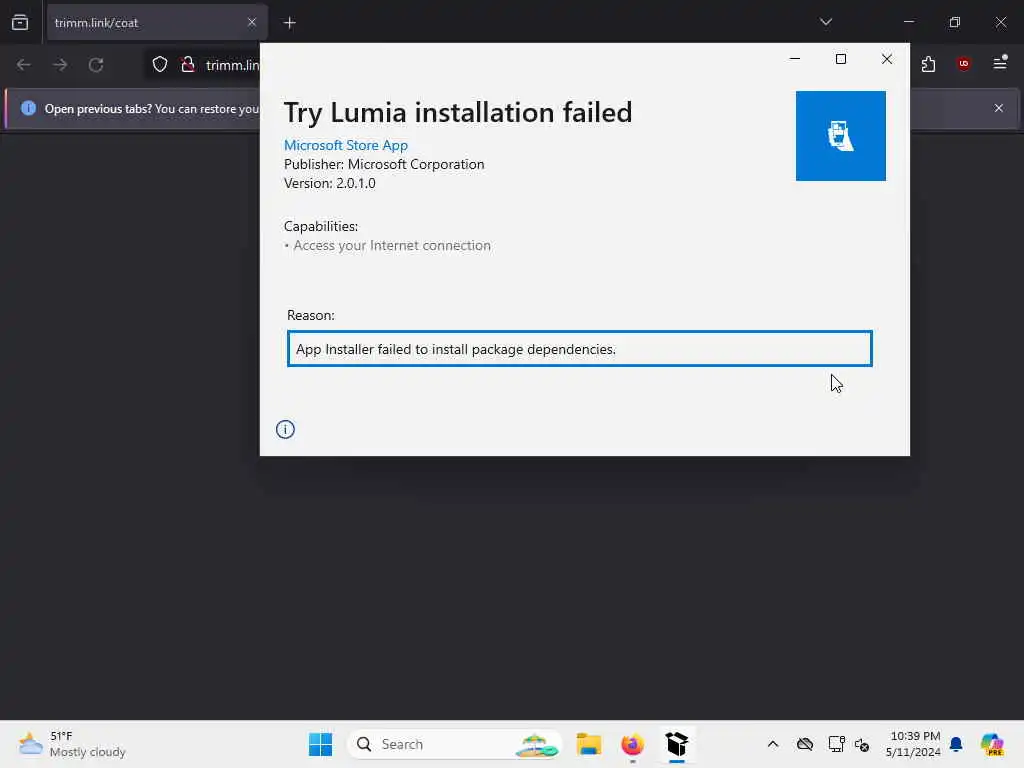Screen dimensions: 1024x768
Task: Open a new Firefox tab
Action: click(x=290, y=23)
